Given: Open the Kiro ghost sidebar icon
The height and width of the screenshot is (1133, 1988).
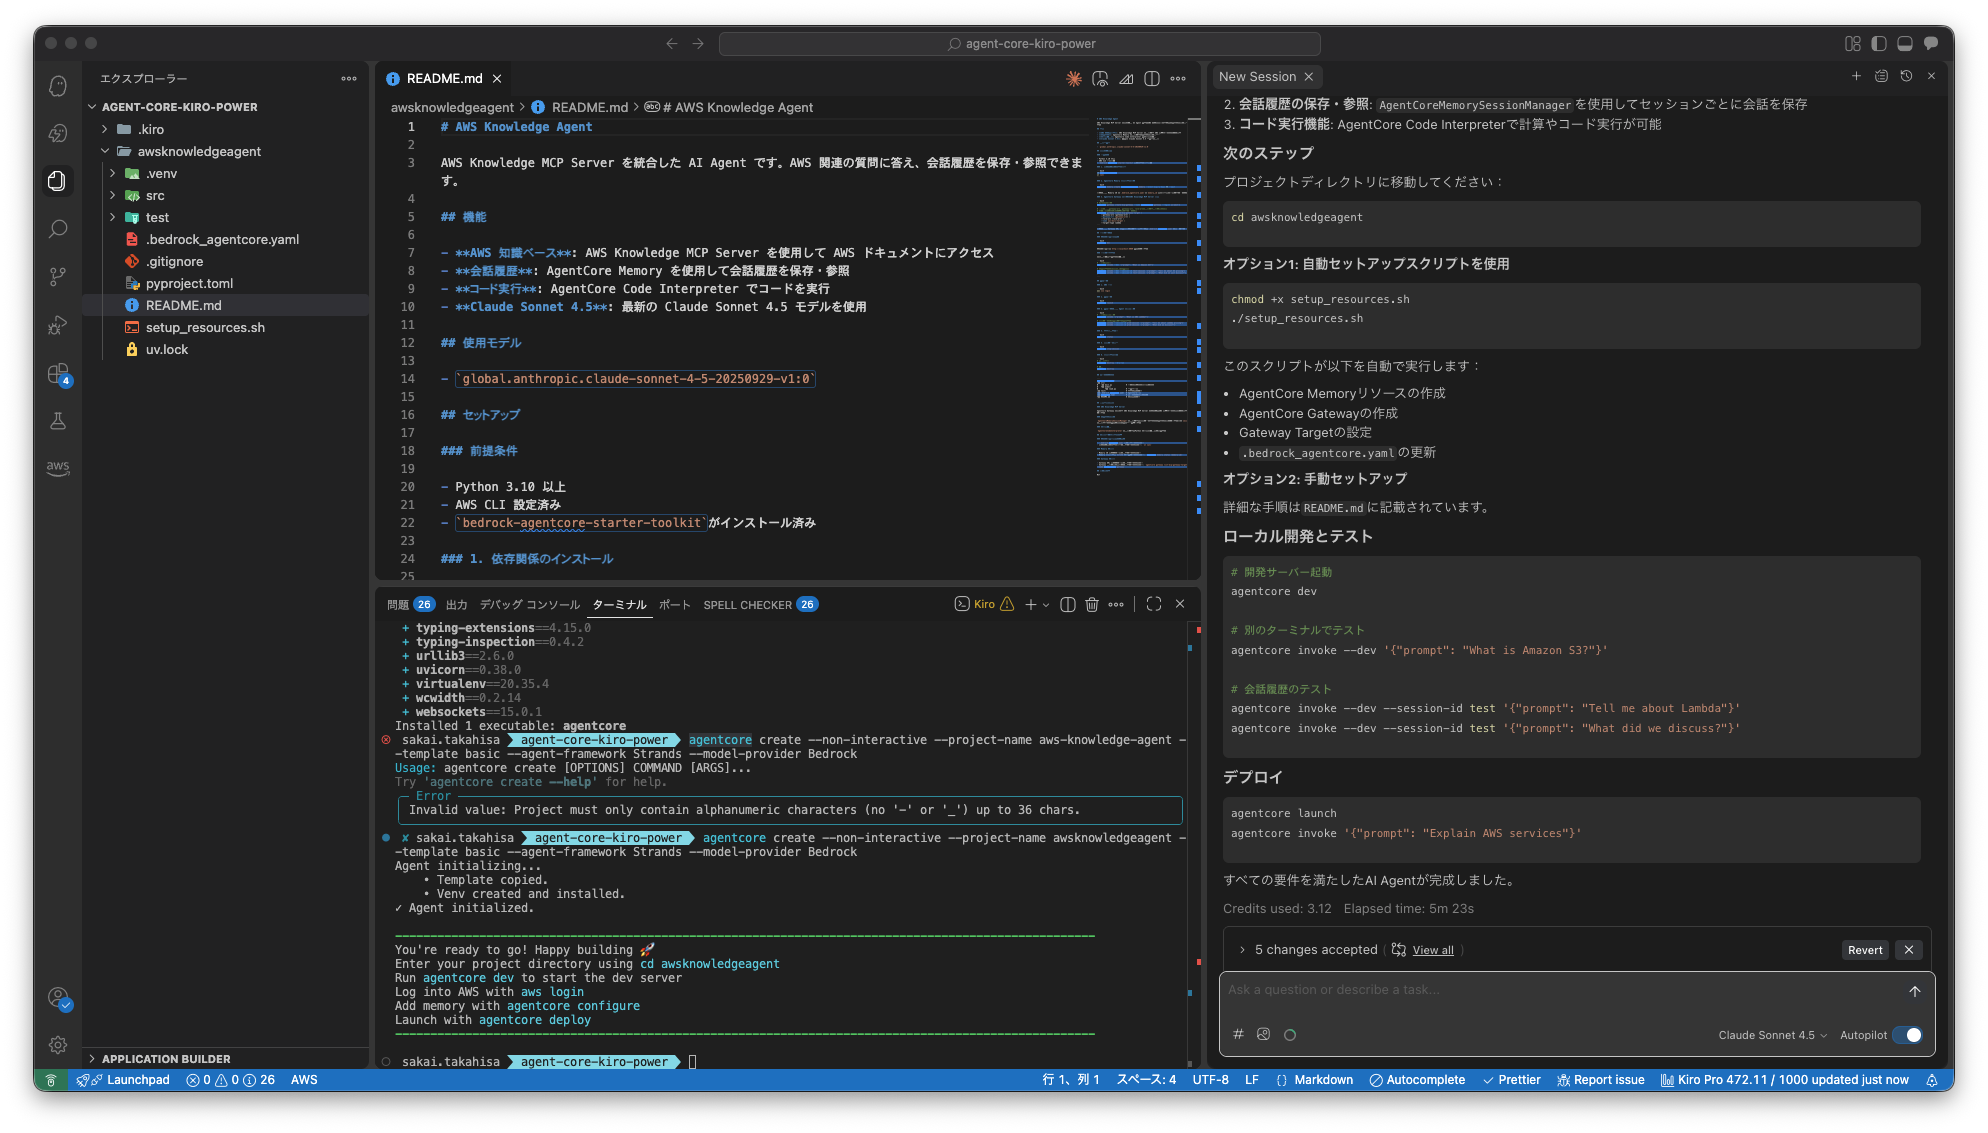Looking at the screenshot, I should (58, 86).
